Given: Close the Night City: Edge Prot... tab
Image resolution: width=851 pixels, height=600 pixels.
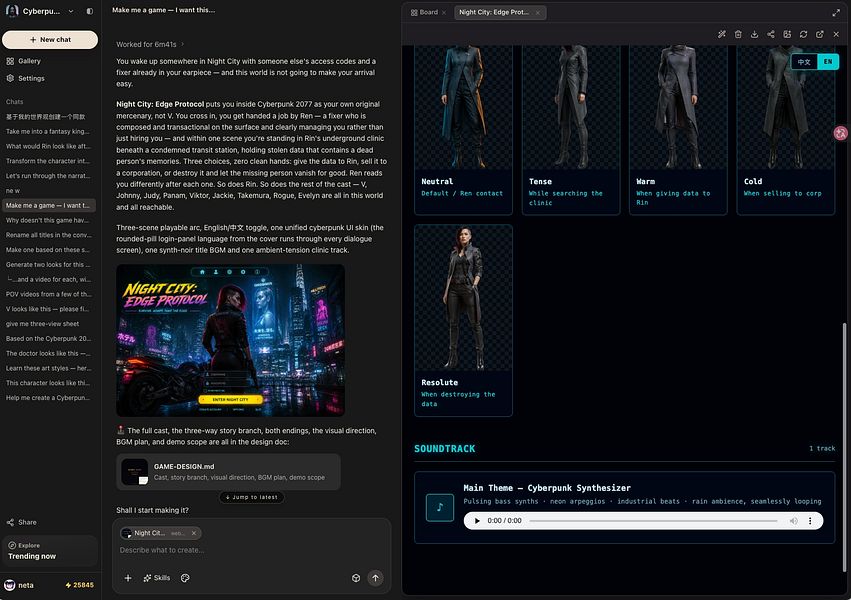Looking at the screenshot, I should [x=538, y=12].
